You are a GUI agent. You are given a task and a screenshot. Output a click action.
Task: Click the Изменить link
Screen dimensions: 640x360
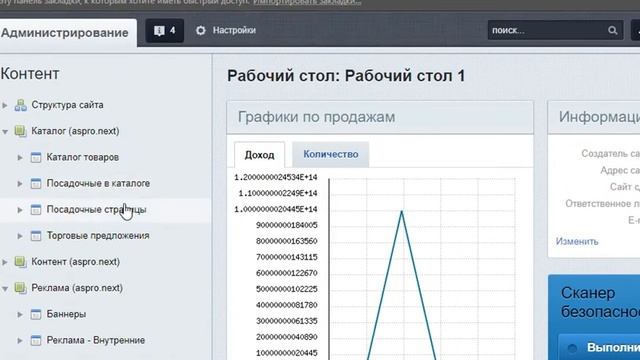click(577, 241)
